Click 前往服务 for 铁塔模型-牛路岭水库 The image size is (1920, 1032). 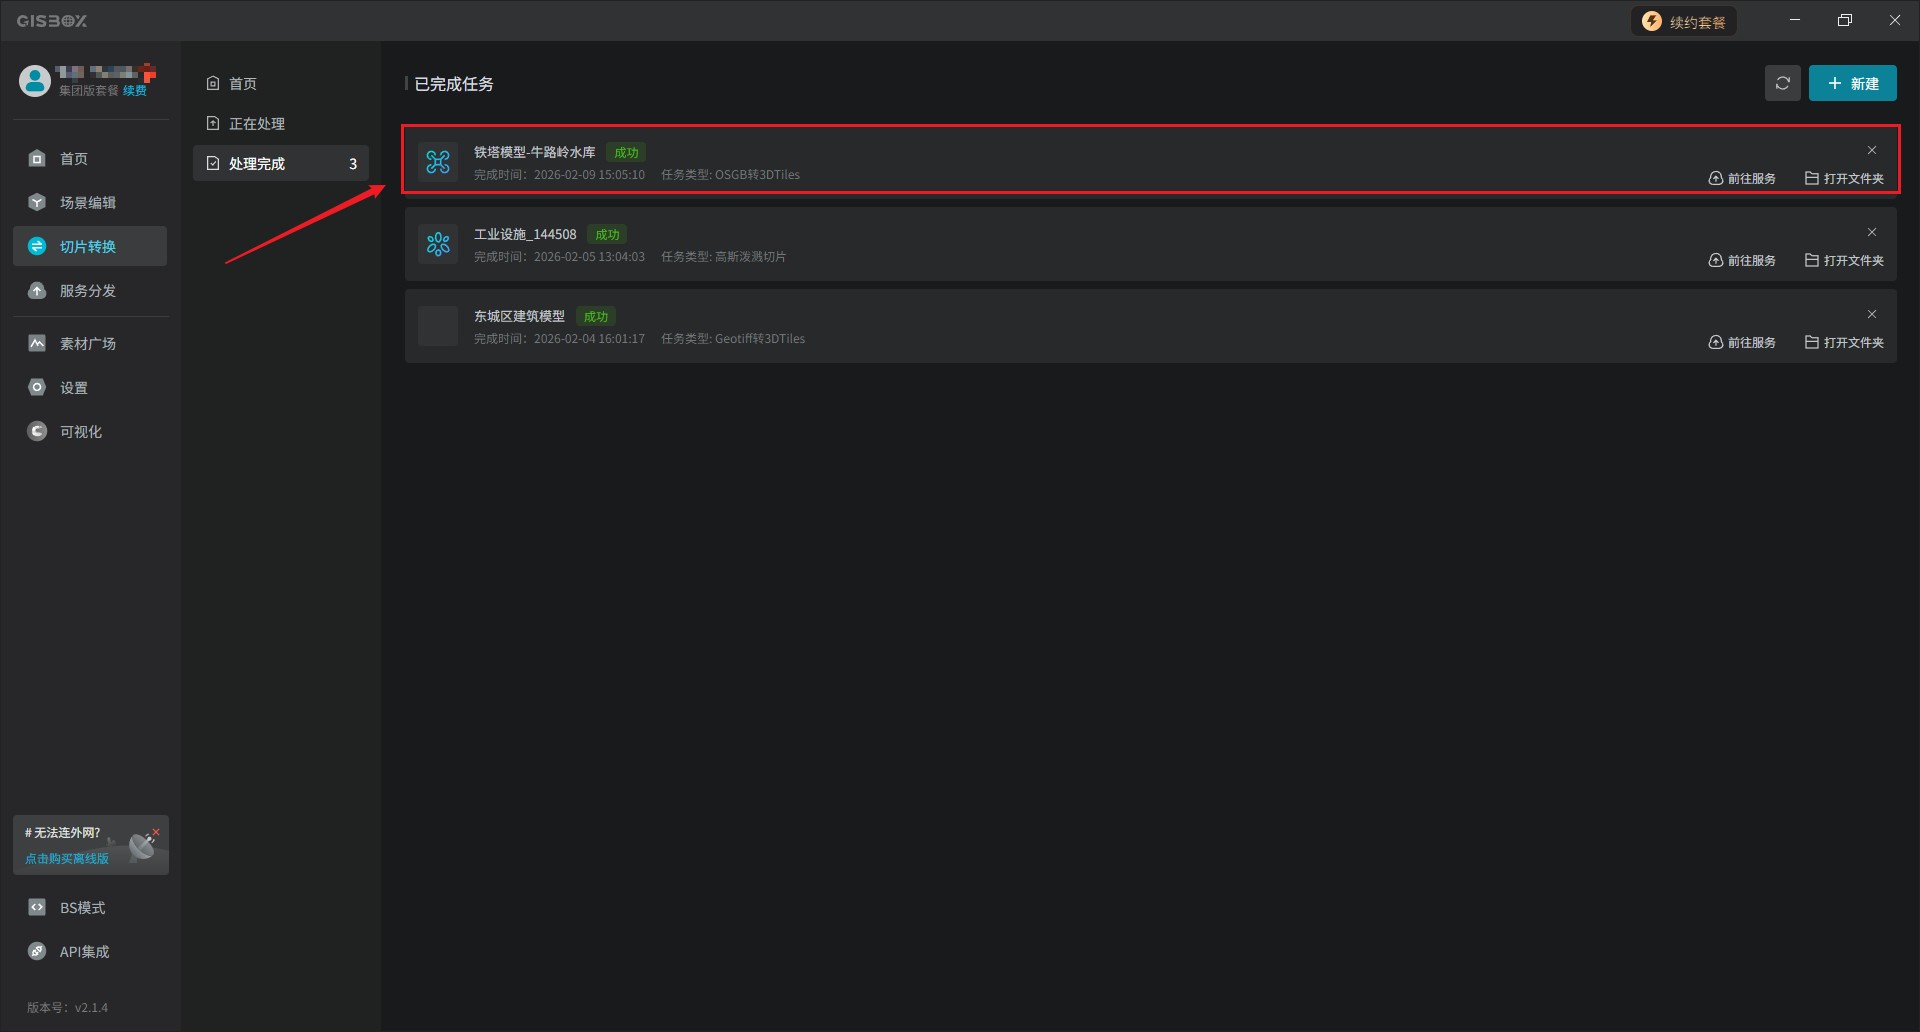coord(1742,179)
